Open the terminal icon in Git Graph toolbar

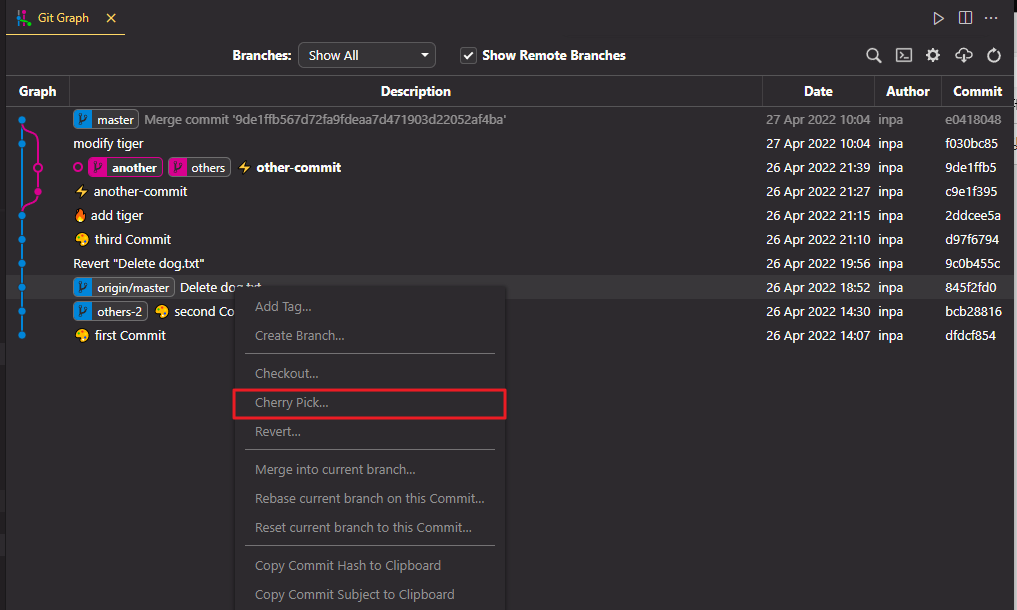(x=903, y=56)
